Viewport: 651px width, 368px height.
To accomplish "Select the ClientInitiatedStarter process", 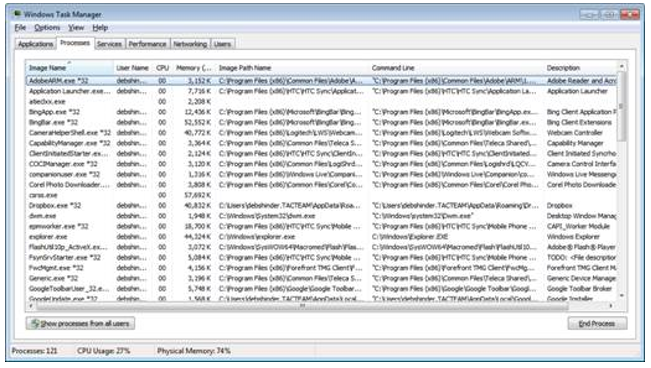I will 321,153.
